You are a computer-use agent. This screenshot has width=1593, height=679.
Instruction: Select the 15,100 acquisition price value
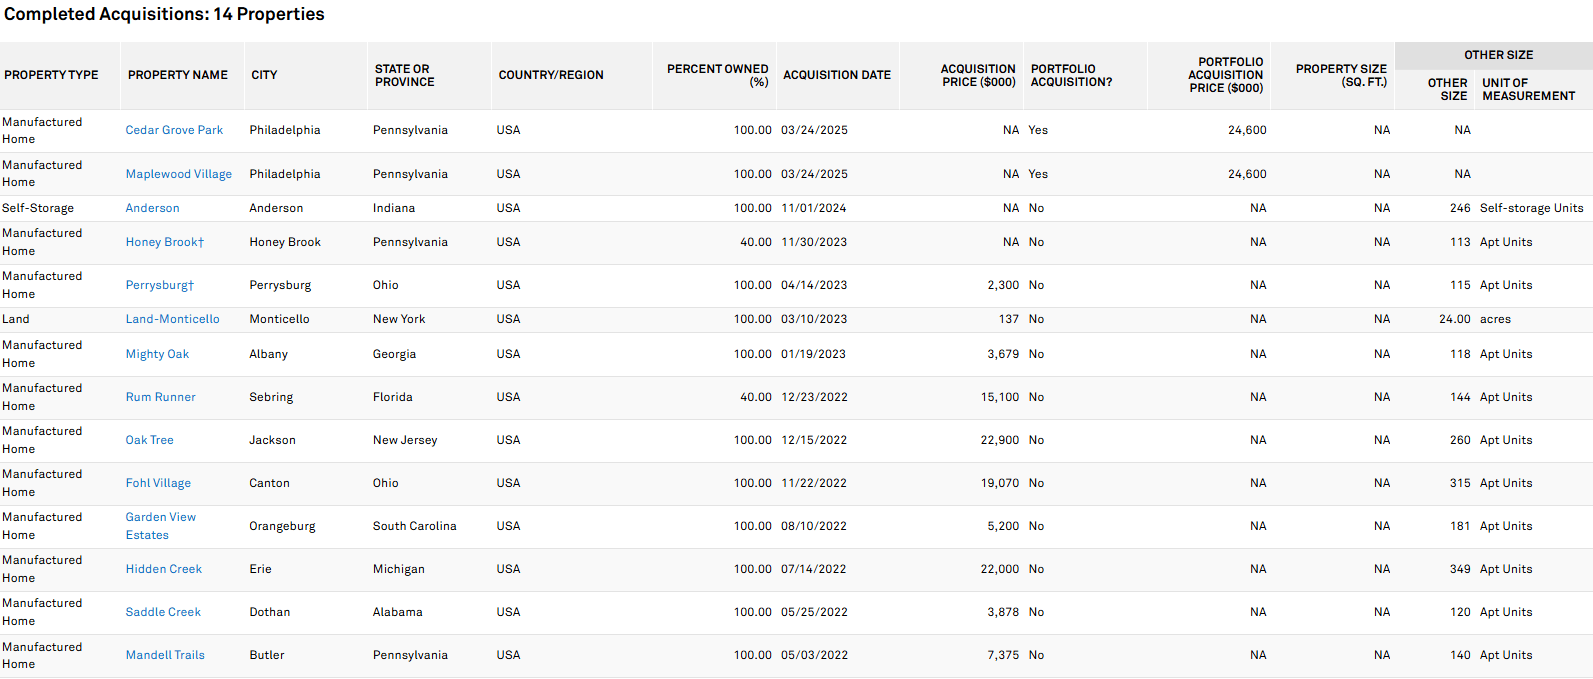click(1000, 397)
